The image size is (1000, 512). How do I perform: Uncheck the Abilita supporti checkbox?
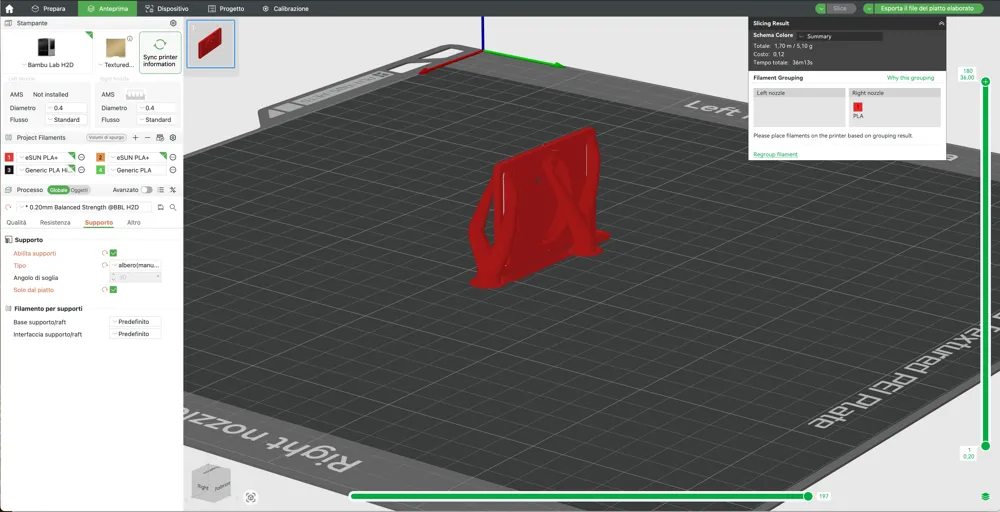tap(114, 253)
